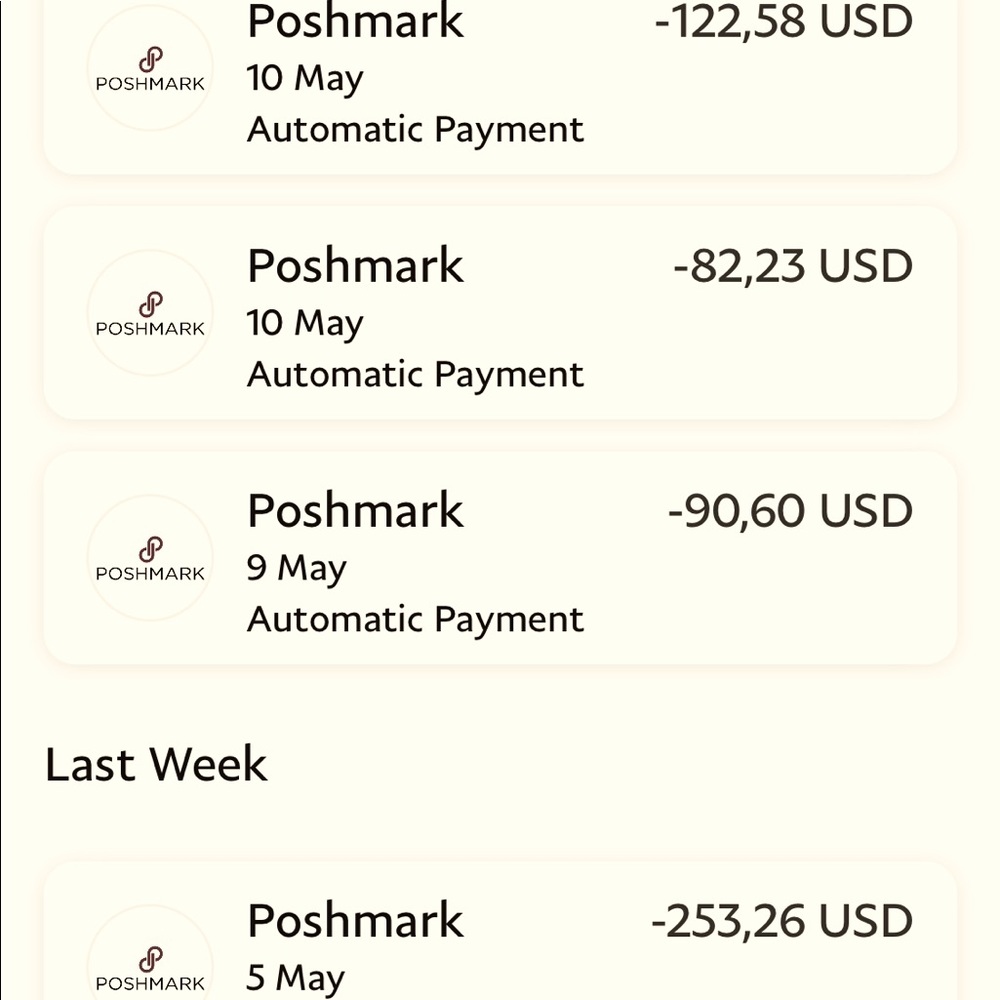Tap Poshmark logo on the -122,58 USD transaction
This screenshot has height=1000, width=1000.
pyautogui.click(x=150, y=68)
